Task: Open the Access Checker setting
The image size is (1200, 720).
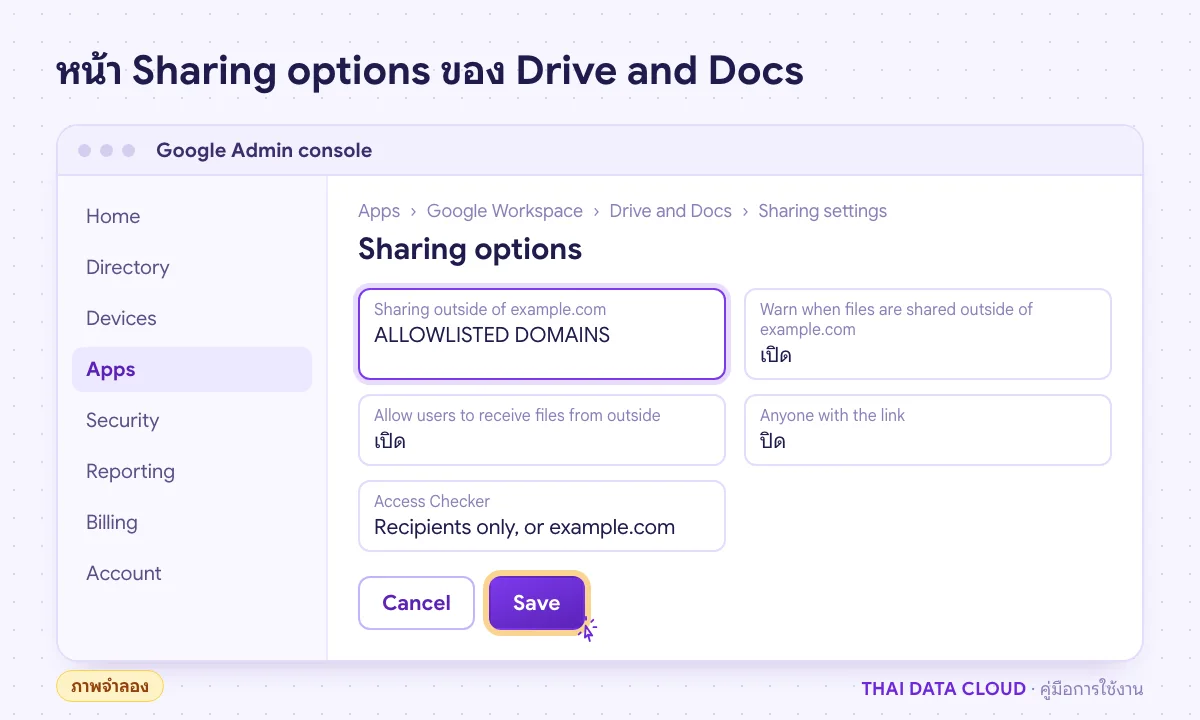Action: (542, 516)
